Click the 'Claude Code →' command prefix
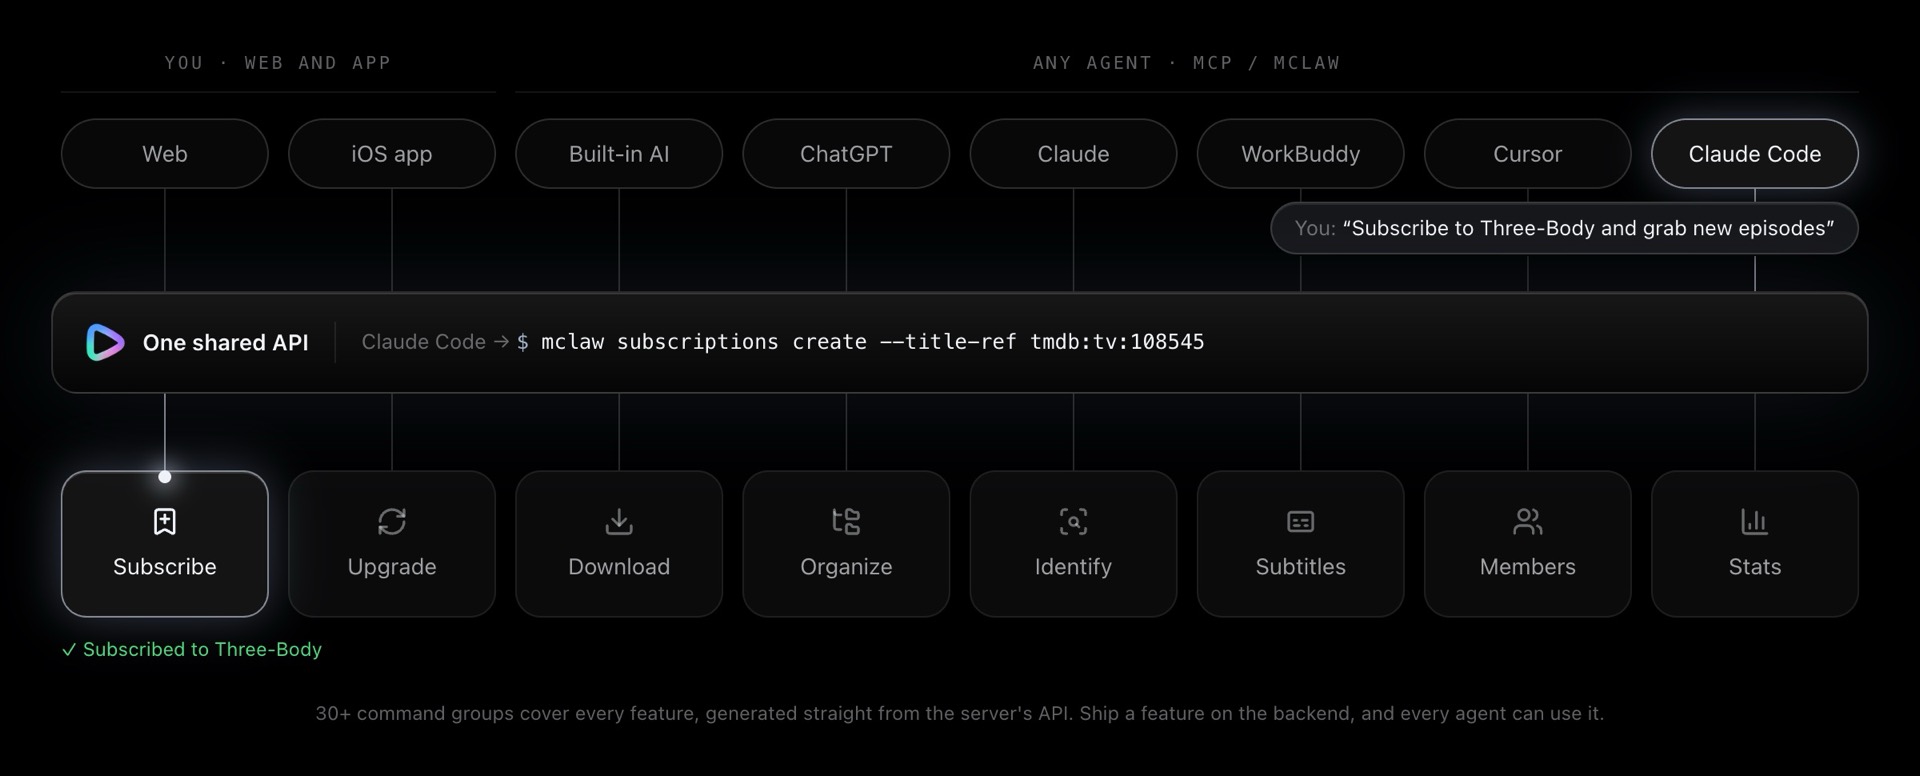 pos(435,342)
